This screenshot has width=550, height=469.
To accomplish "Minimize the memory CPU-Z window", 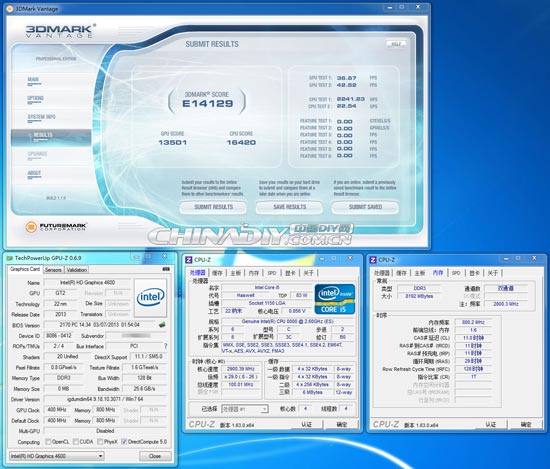I will 506,259.
